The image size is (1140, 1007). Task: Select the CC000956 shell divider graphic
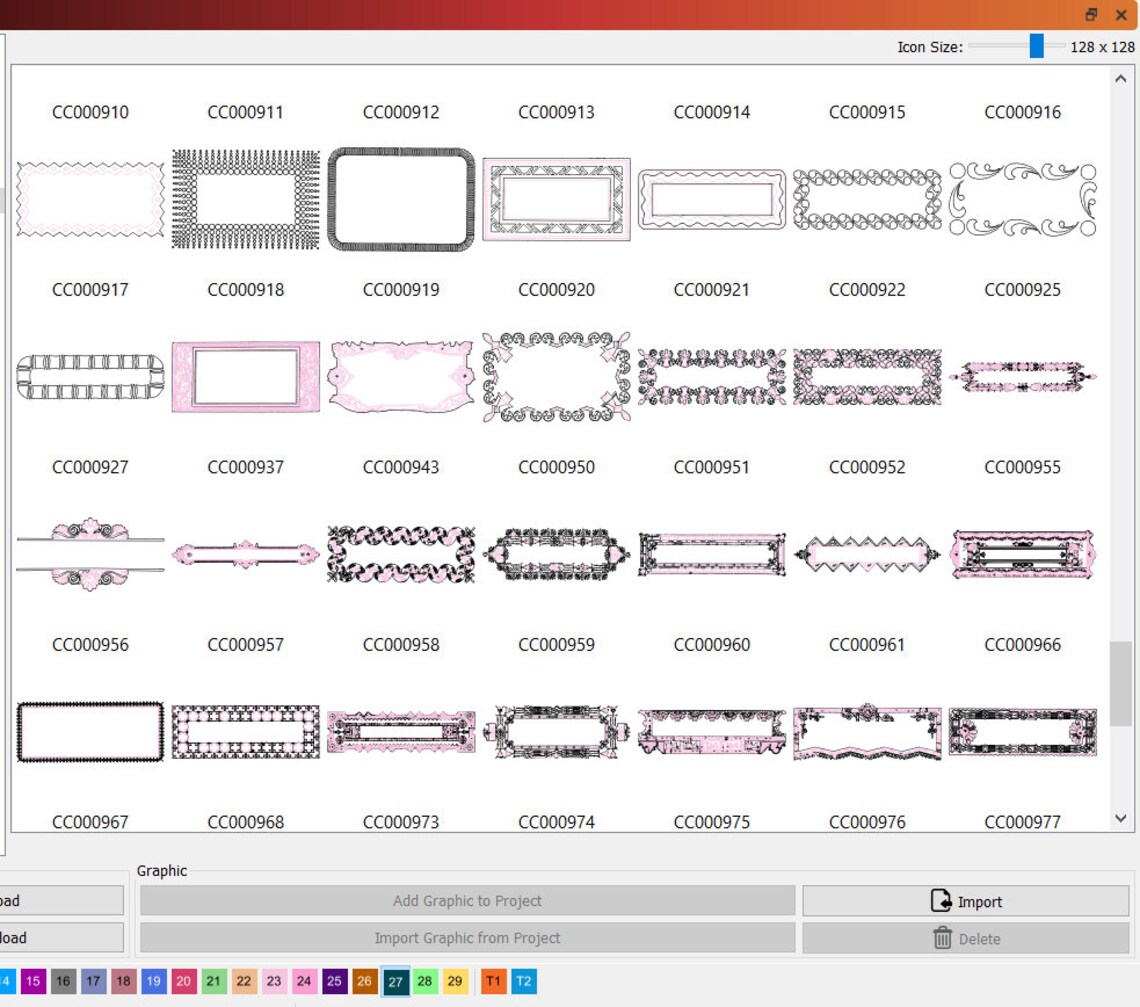tap(90, 554)
